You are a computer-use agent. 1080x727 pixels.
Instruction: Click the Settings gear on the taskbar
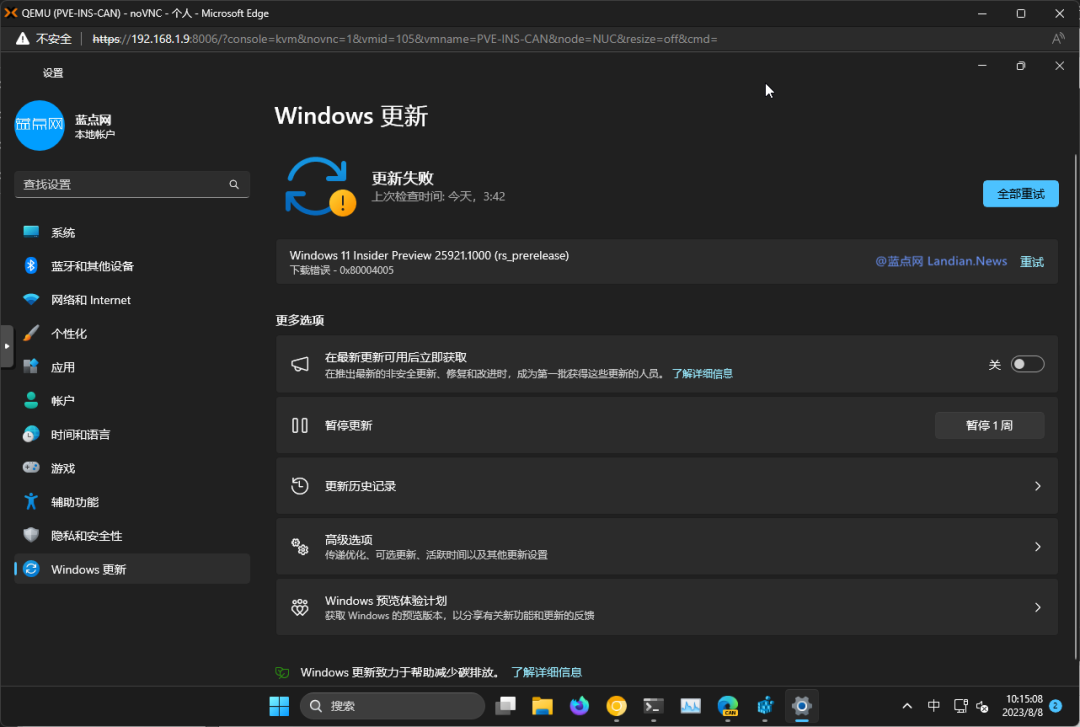(802, 706)
